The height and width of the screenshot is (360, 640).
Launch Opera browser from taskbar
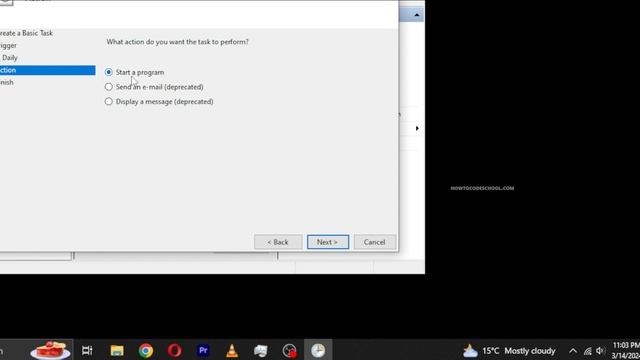click(x=175, y=351)
